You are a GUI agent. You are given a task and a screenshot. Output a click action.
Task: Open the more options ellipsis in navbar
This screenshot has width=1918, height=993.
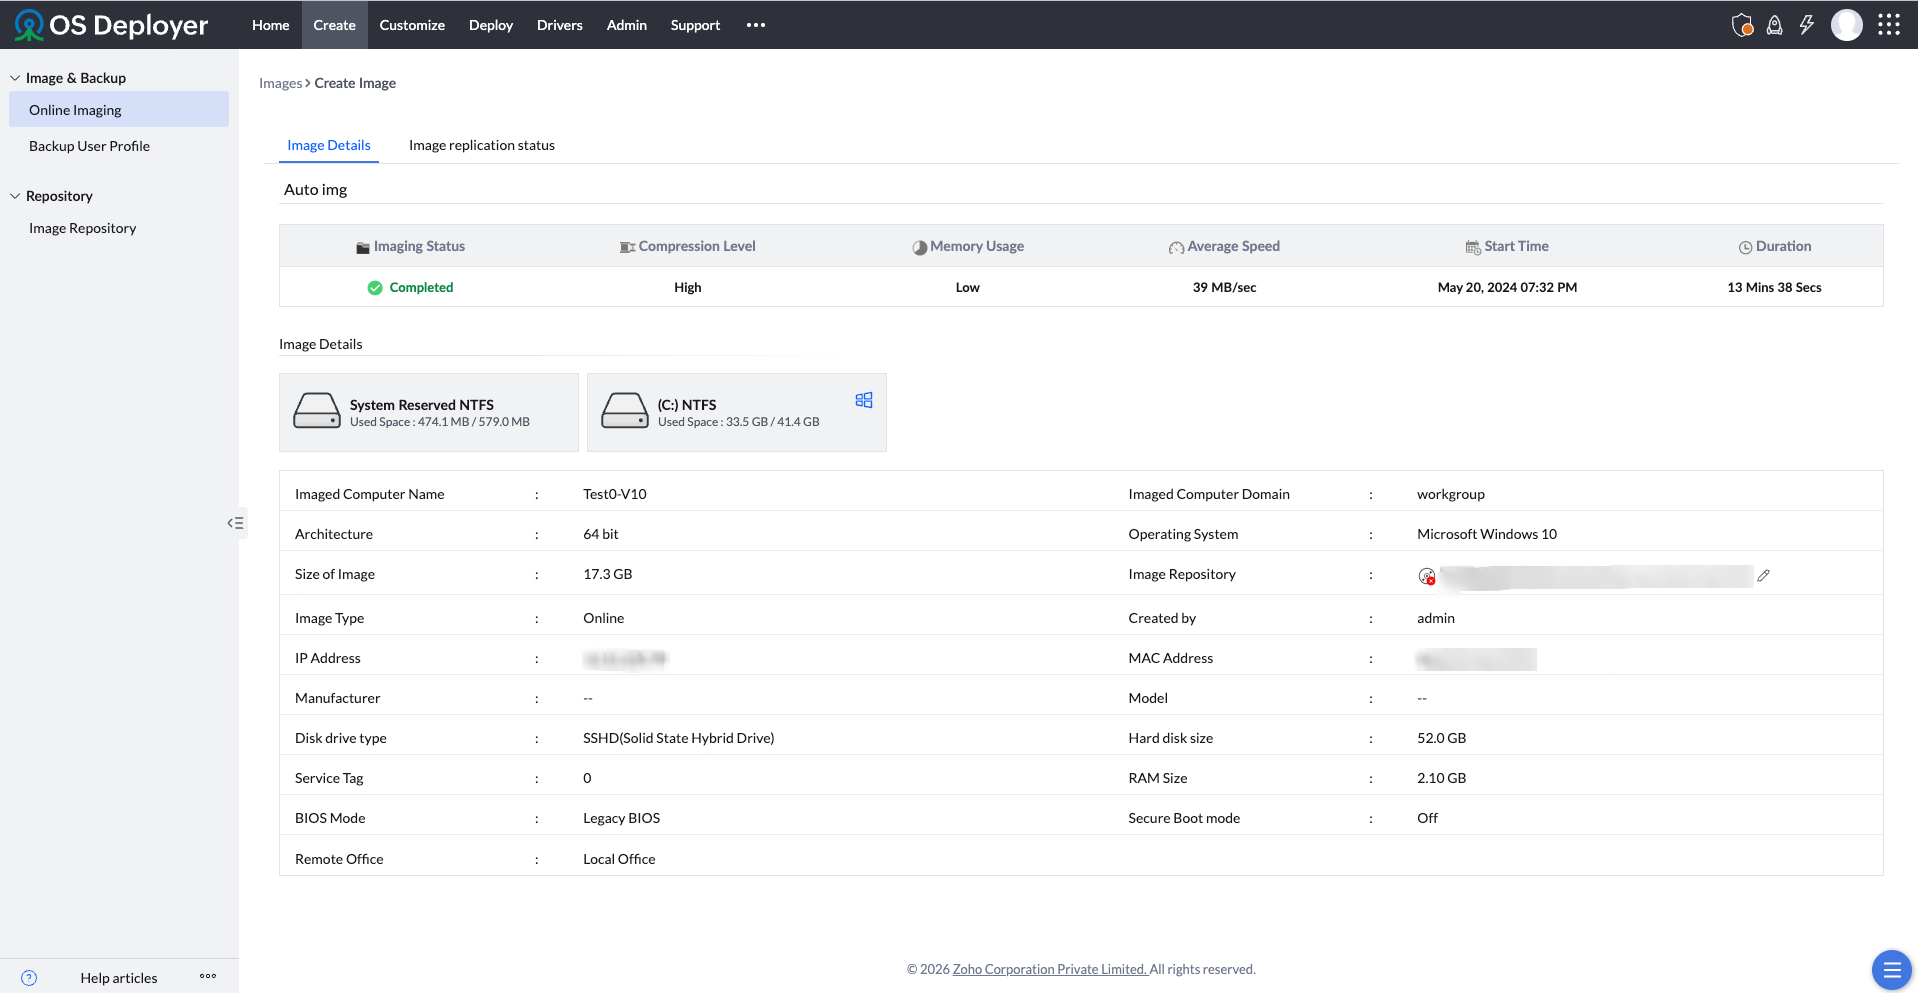(x=755, y=25)
